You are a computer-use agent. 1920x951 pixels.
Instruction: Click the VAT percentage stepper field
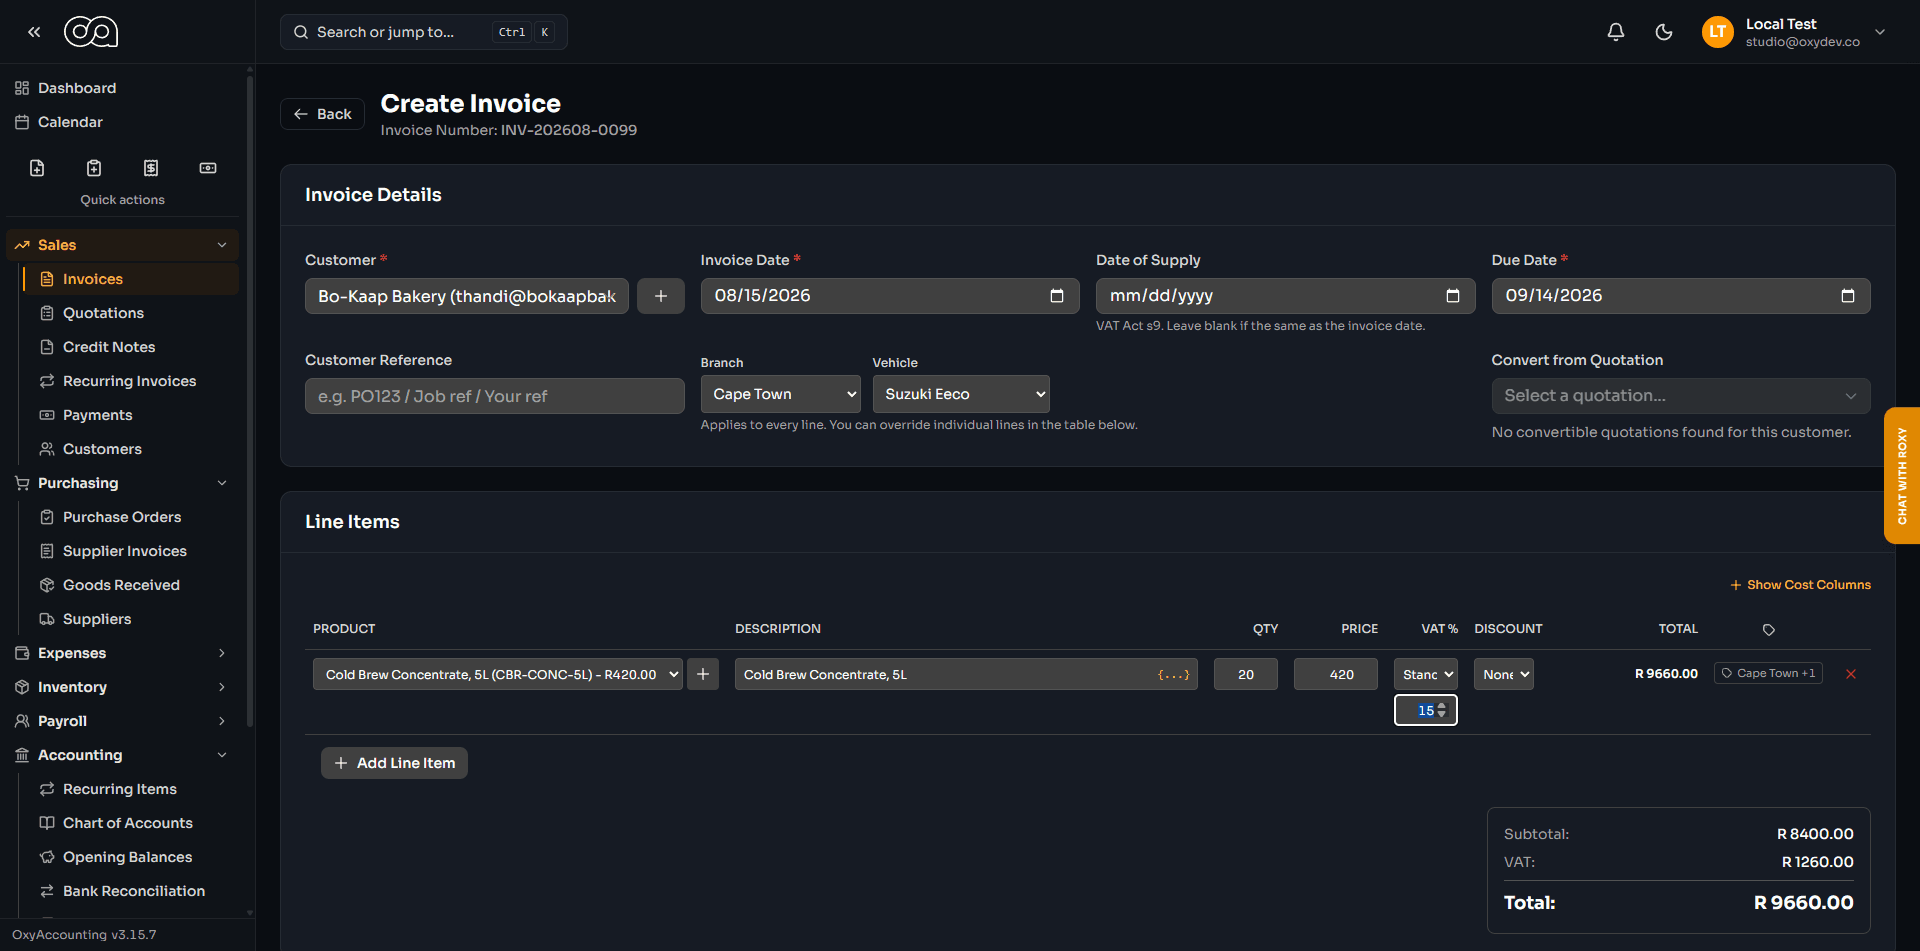point(1426,710)
